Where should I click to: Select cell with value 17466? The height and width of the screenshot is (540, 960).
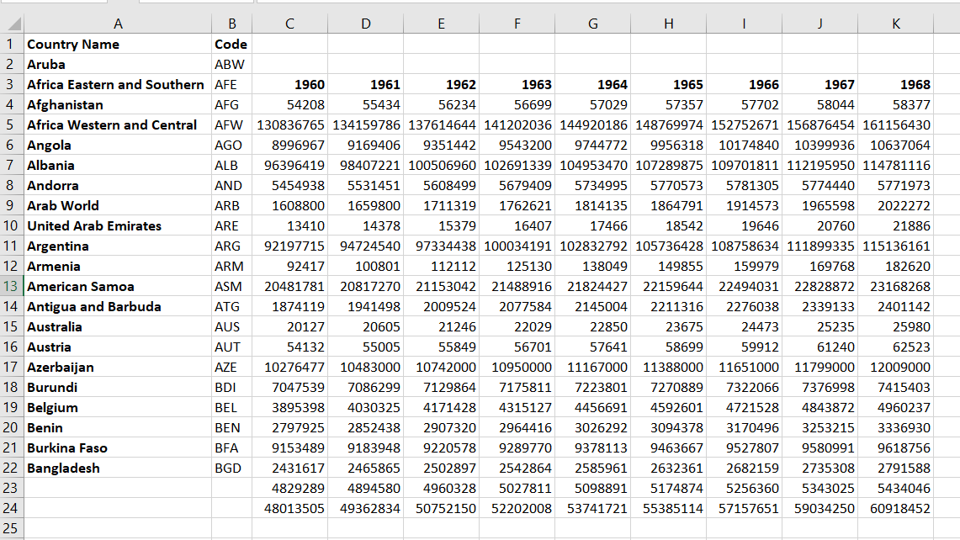point(593,226)
